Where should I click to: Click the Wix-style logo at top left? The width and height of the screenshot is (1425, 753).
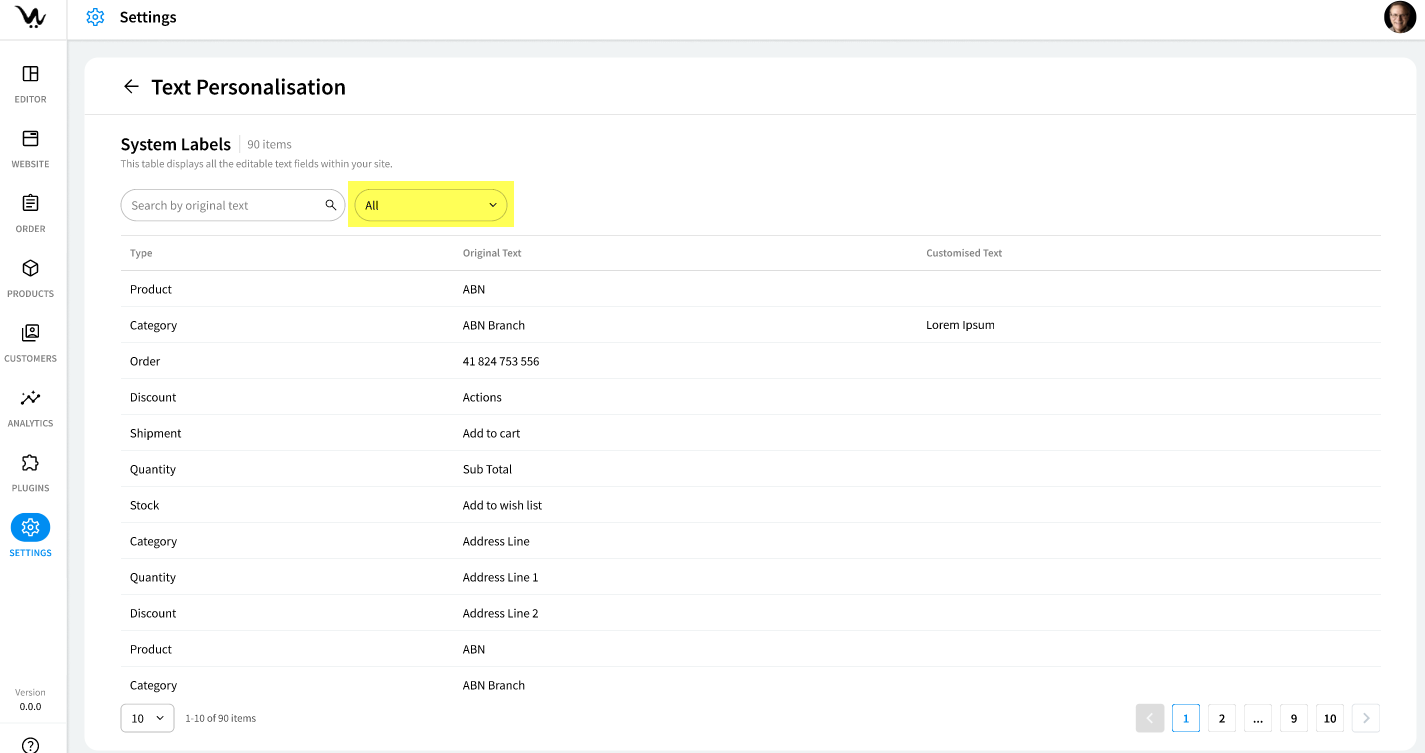coord(30,17)
